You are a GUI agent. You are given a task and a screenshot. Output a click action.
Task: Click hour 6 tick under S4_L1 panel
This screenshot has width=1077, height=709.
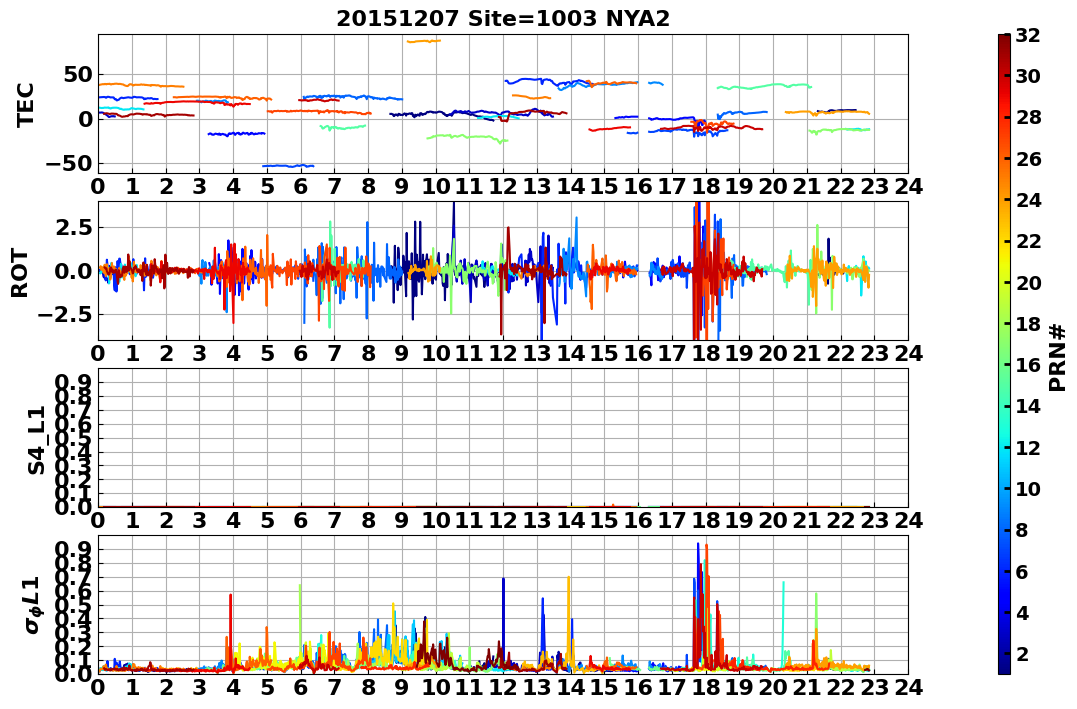[301, 520]
